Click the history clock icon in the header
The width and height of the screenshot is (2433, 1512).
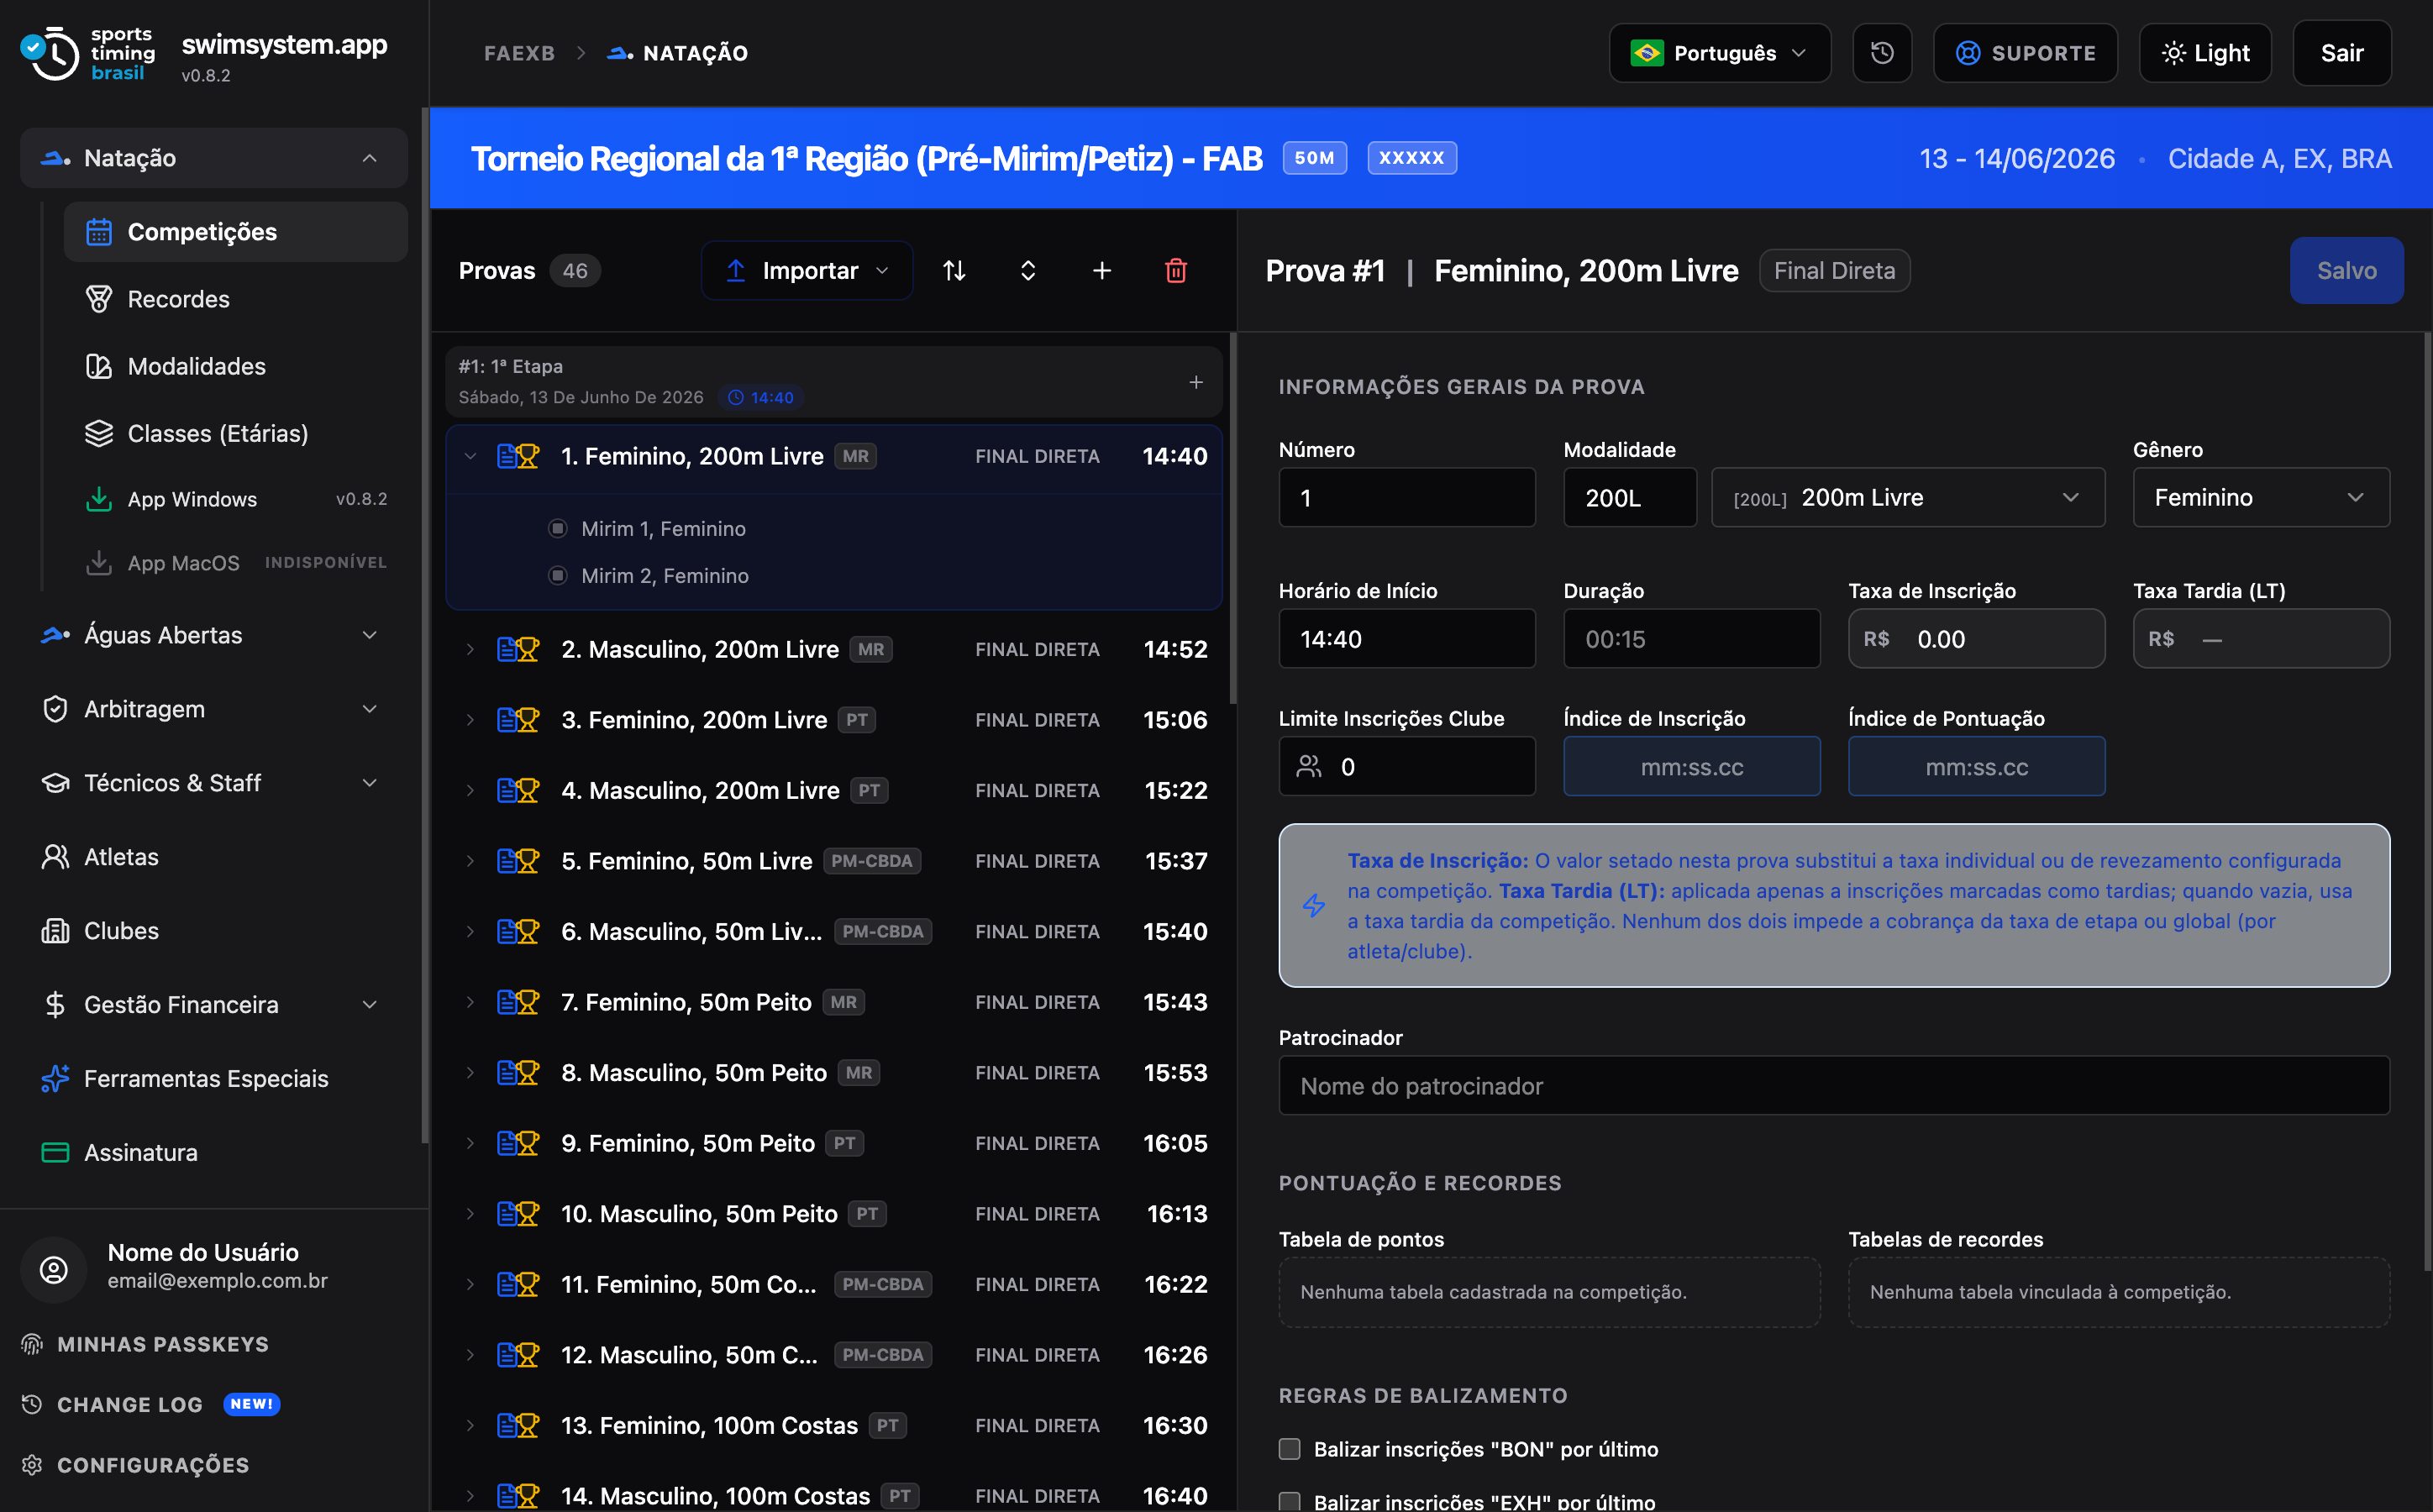(x=1881, y=53)
